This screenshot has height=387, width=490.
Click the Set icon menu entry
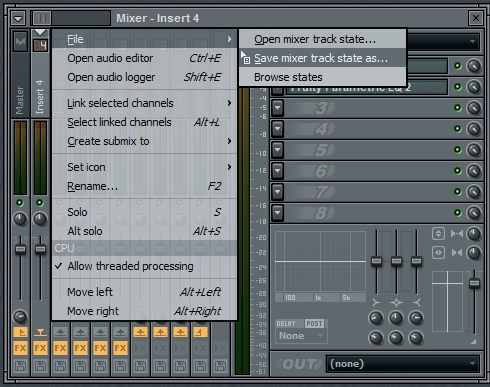tap(144, 167)
